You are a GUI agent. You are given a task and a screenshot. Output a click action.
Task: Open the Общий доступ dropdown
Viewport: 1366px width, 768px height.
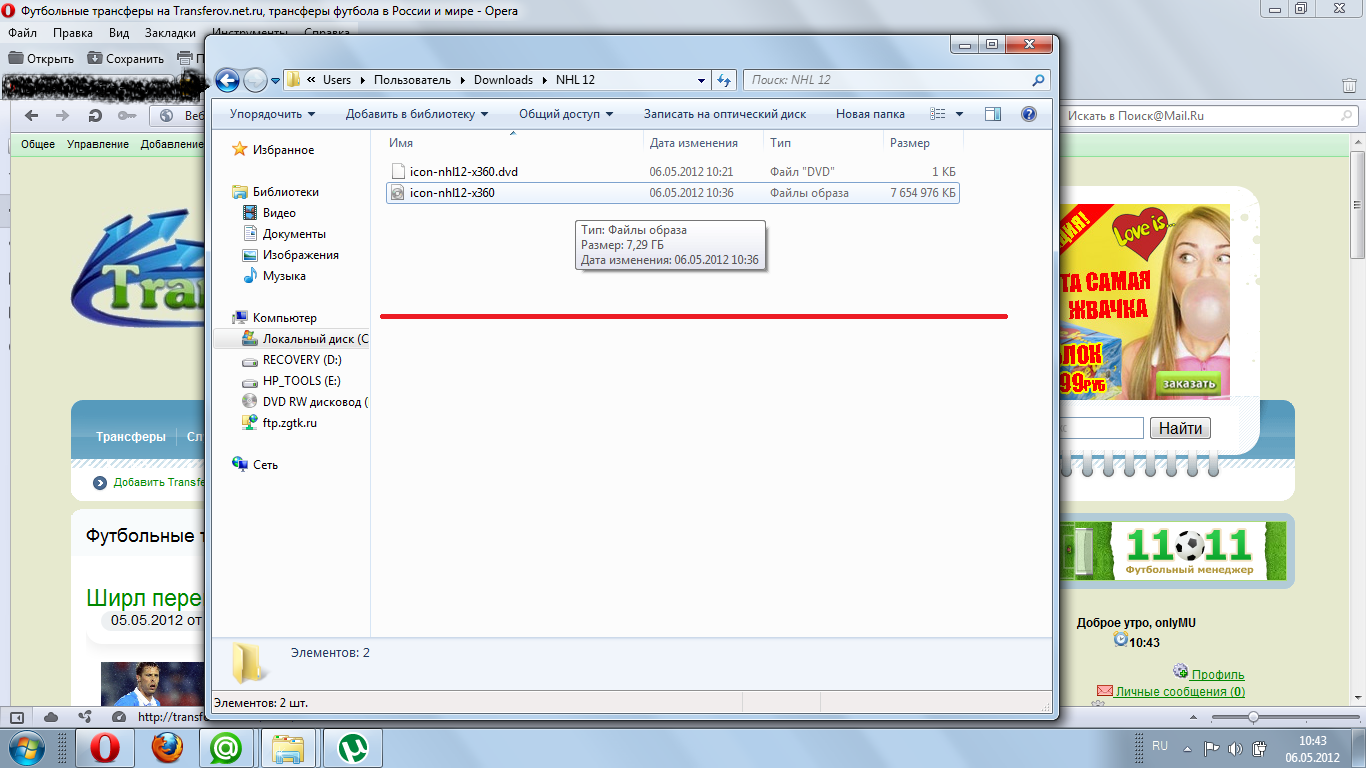566,114
